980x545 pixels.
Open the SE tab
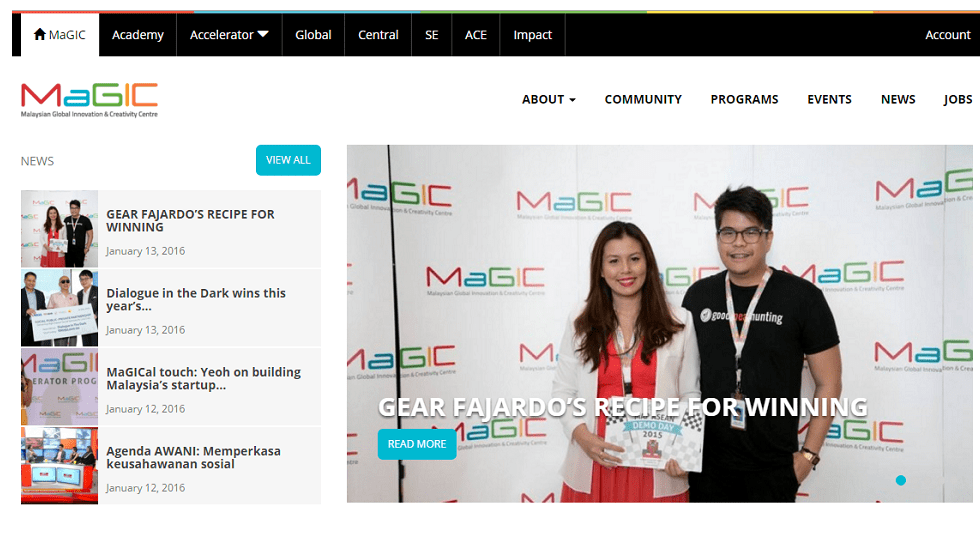click(x=431, y=35)
